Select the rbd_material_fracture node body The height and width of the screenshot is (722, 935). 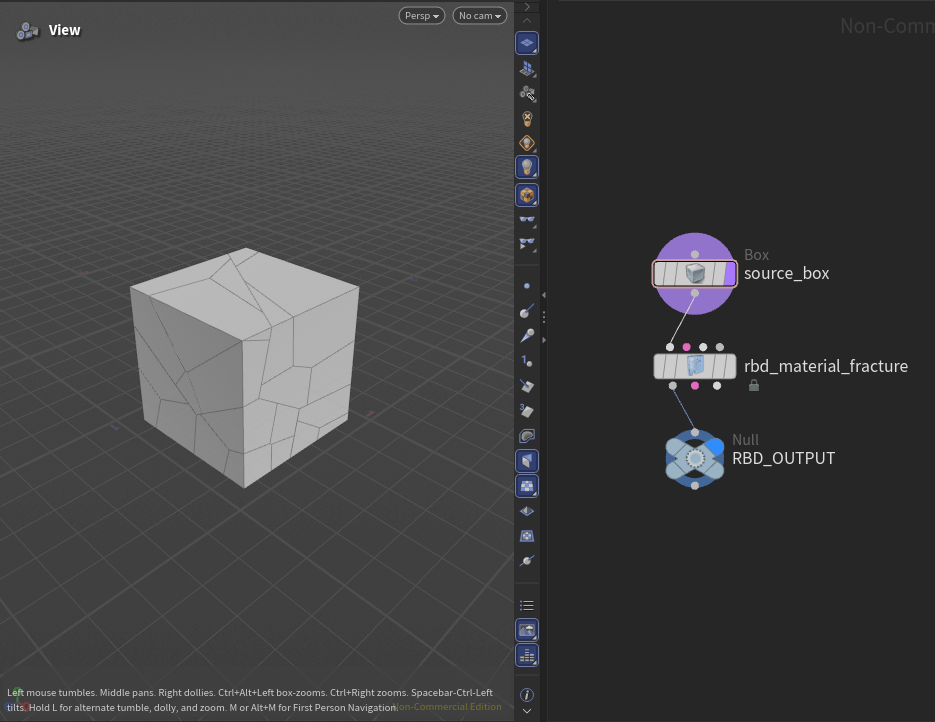click(695, 366)
